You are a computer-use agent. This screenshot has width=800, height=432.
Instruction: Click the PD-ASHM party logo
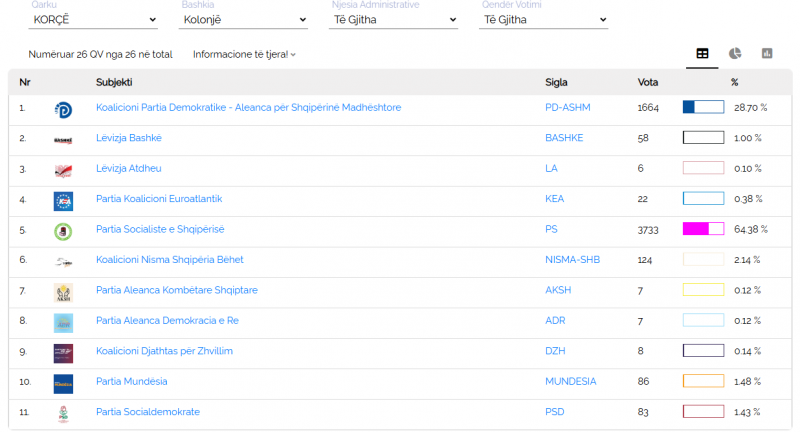pyautogui.click(x=63, y=110)
